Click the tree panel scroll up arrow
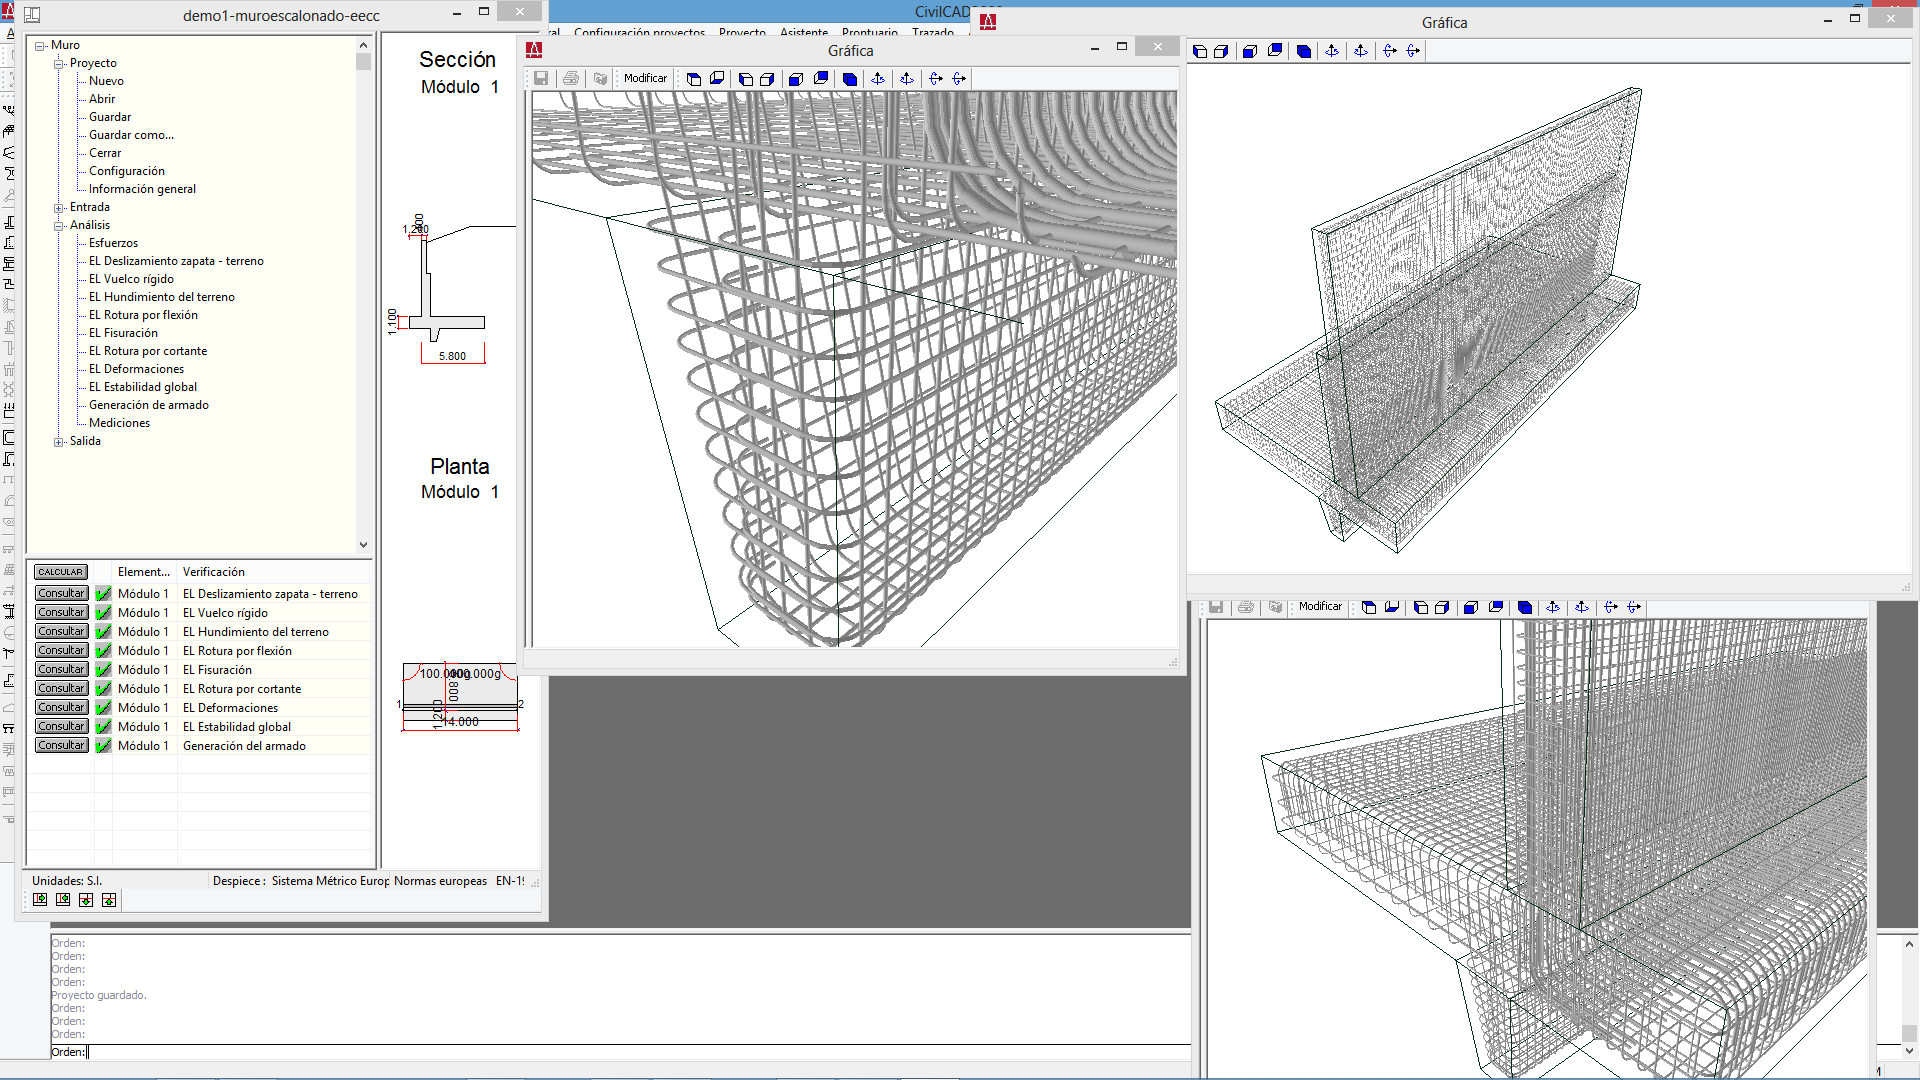 tap(363, 45)
